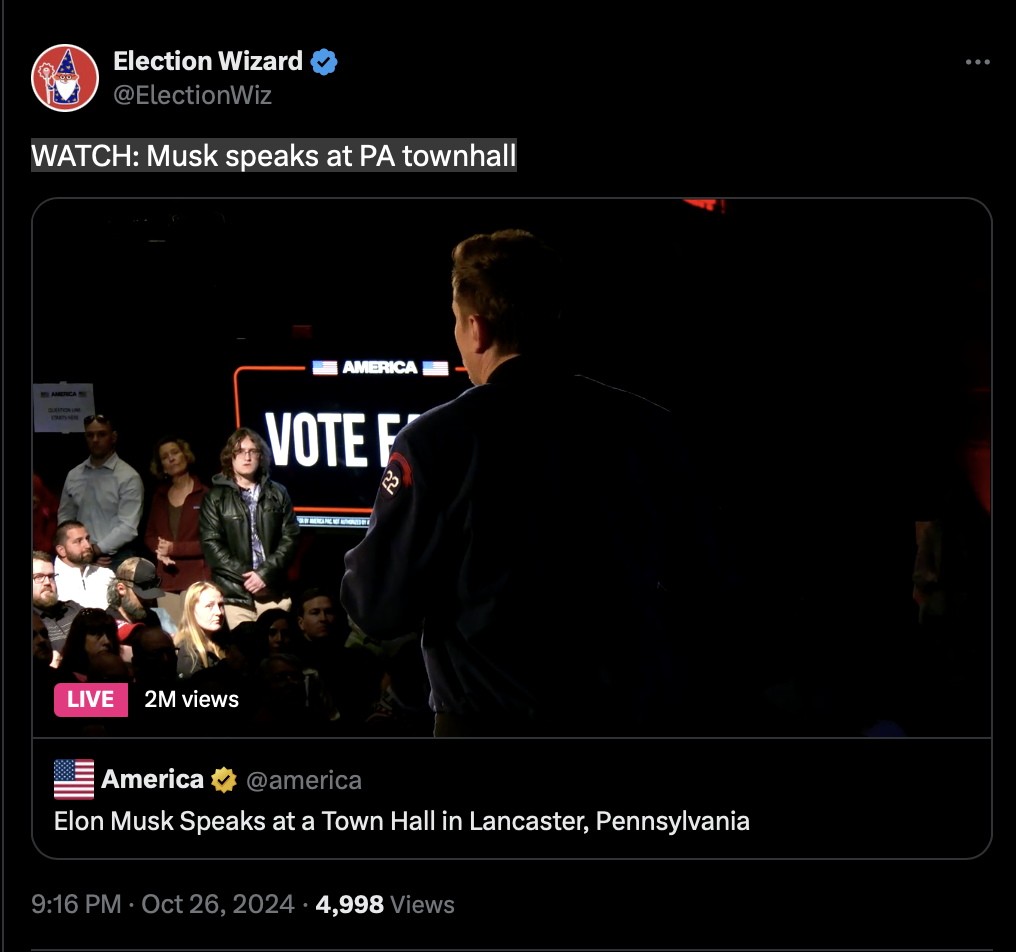Open the America account name in quoted post
The width and height of the screenshot is (1016, 952).
point(153,779)
